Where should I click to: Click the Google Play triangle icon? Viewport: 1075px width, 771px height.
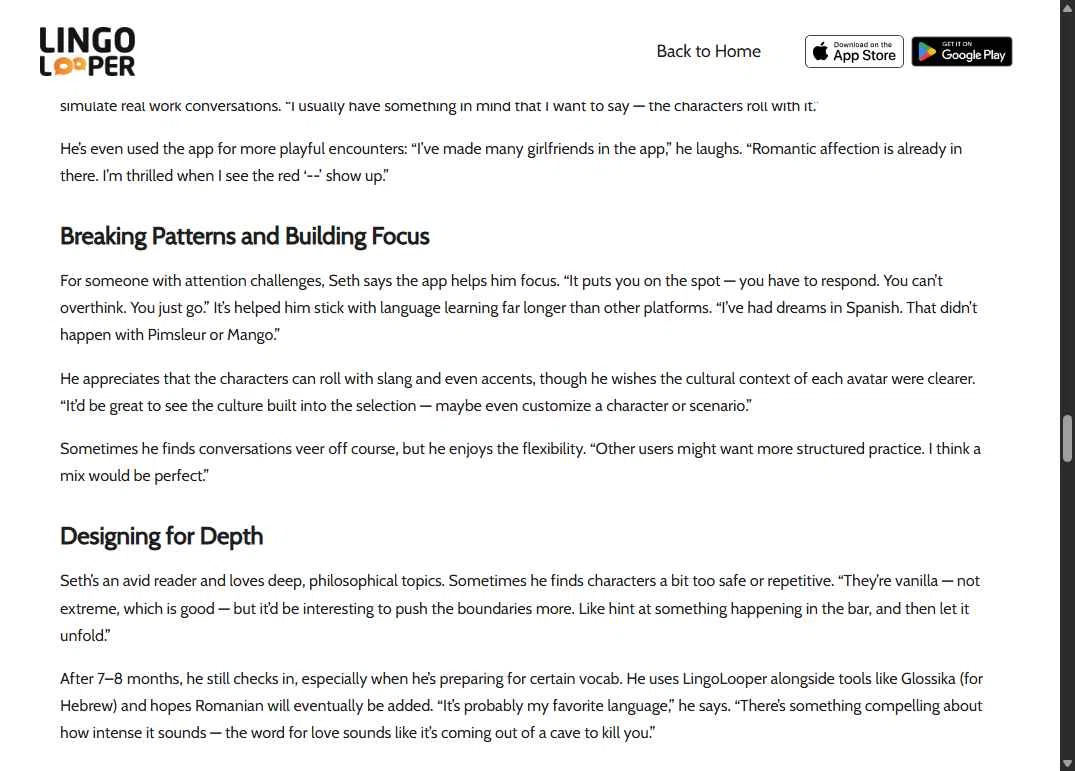tap(927, 52)
